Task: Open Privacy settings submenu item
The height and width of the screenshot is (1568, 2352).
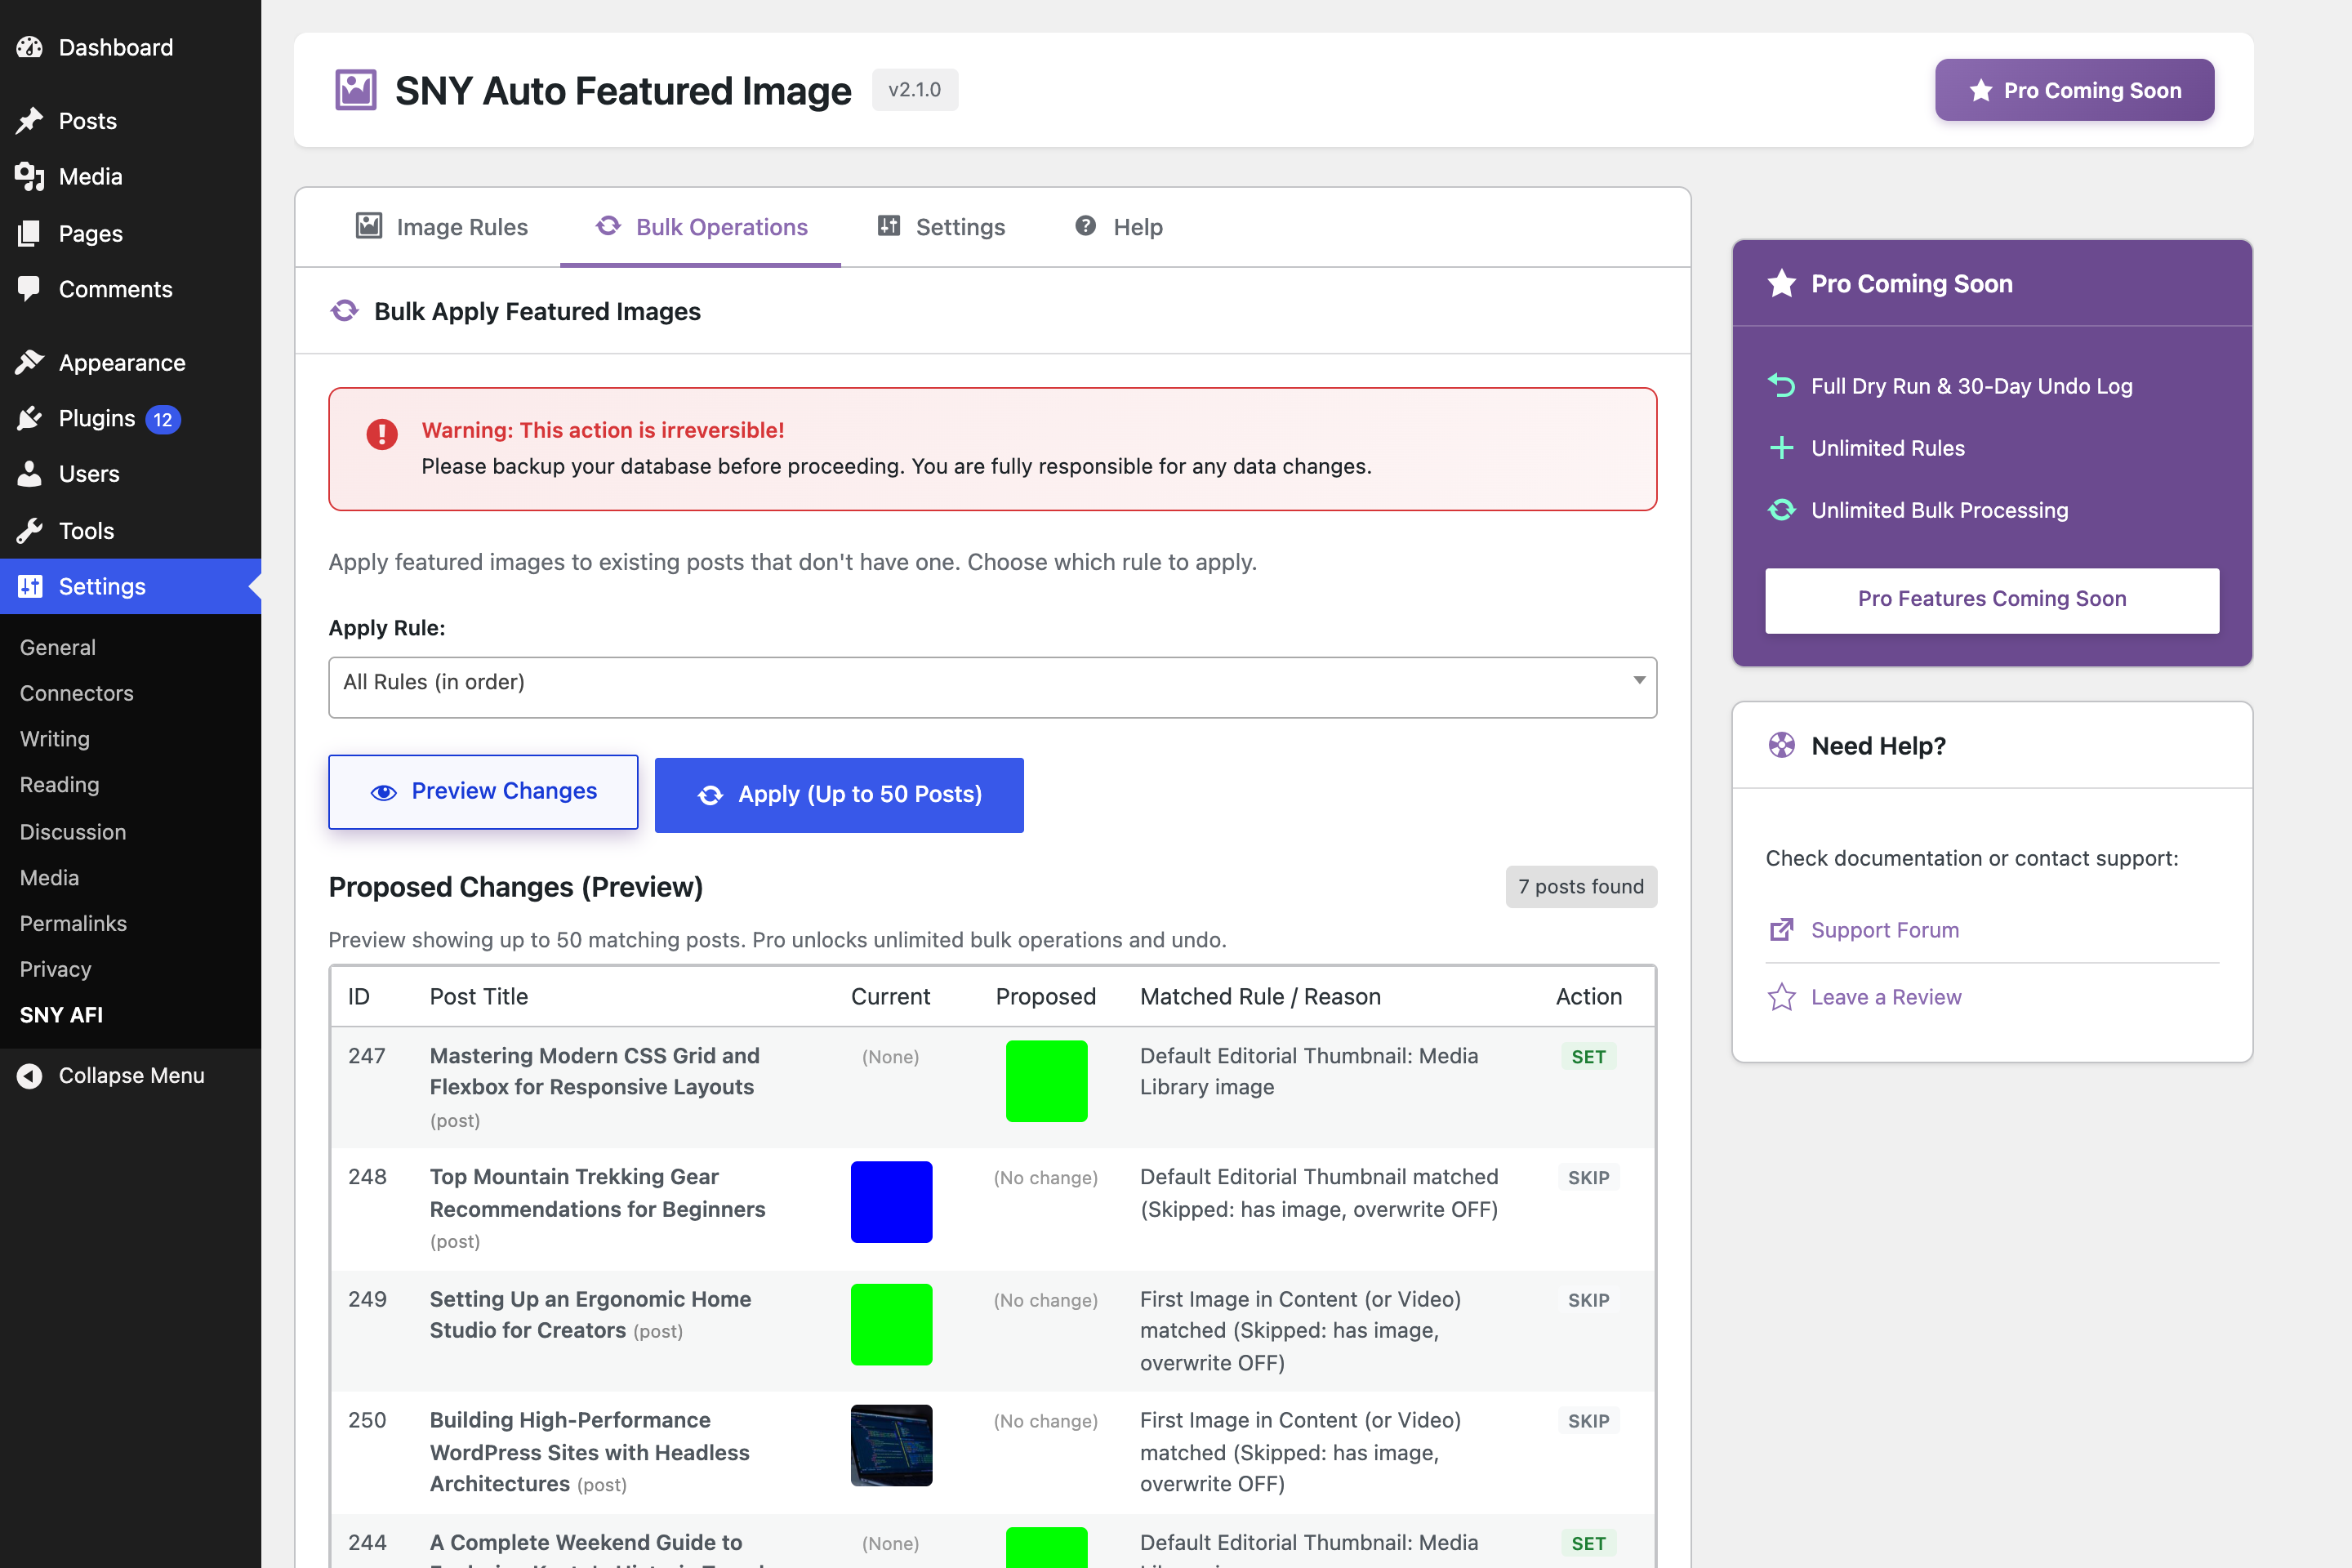Action: (x=56, y=969)
